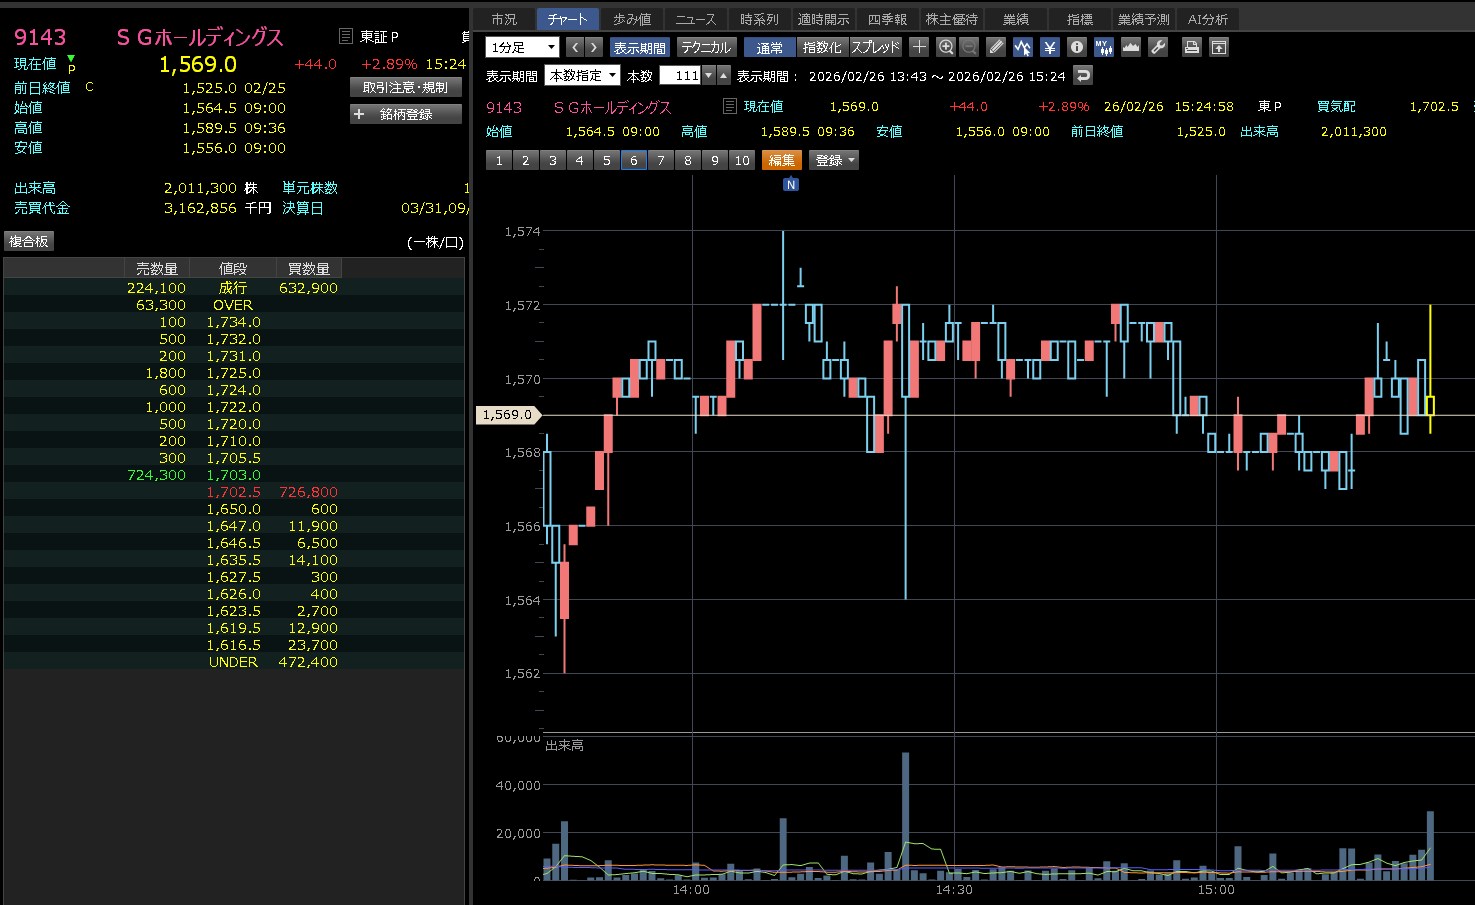Open chart settings wrench icon

1158,47
